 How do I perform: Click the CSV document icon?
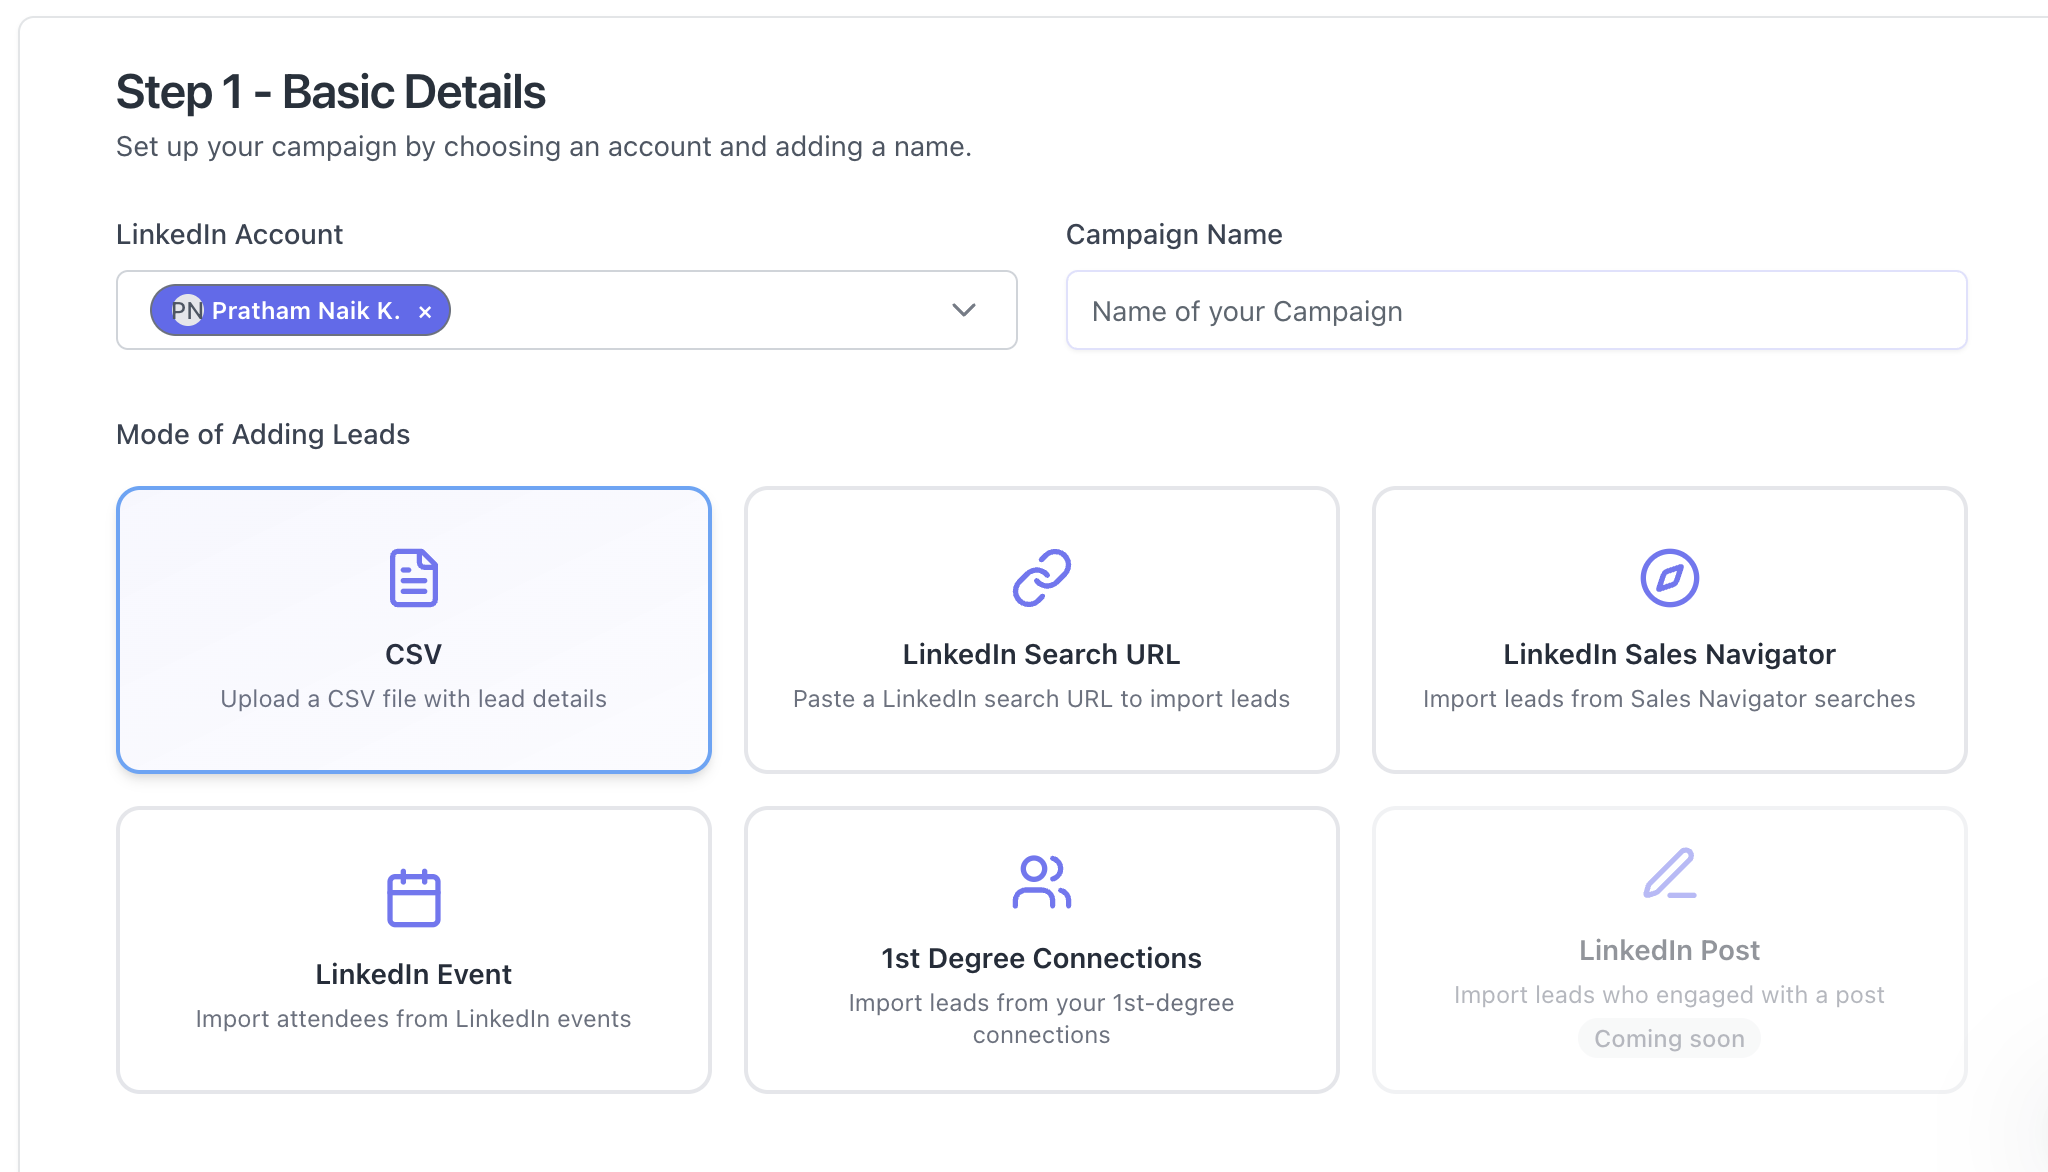(x=413, y=578)
